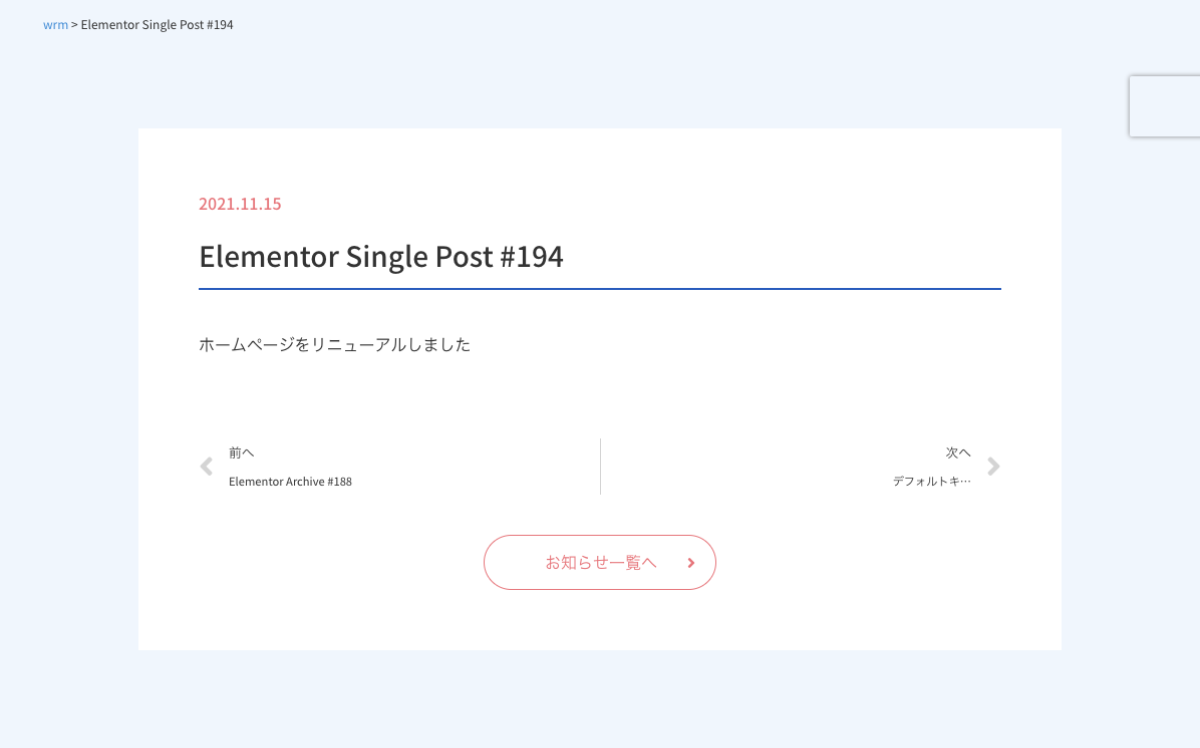Screen dimensions: 1200x748
Task: Open previous post Elementor Archive #188
Action: tap(290, 481)
